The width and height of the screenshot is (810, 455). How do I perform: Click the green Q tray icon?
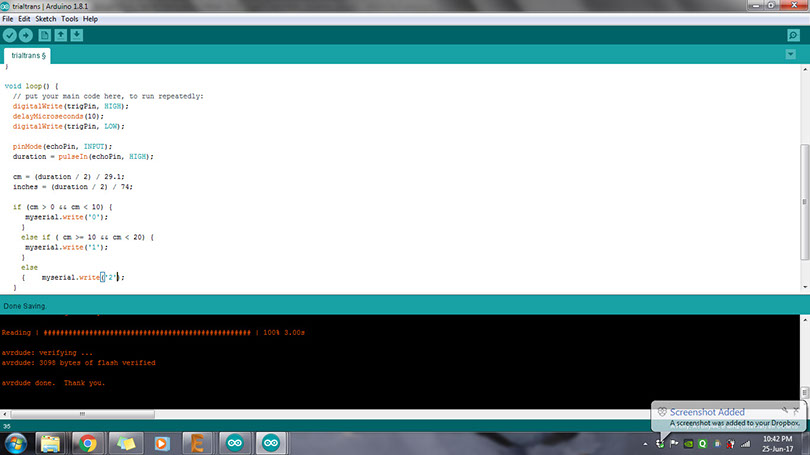(x=702, y=444)
